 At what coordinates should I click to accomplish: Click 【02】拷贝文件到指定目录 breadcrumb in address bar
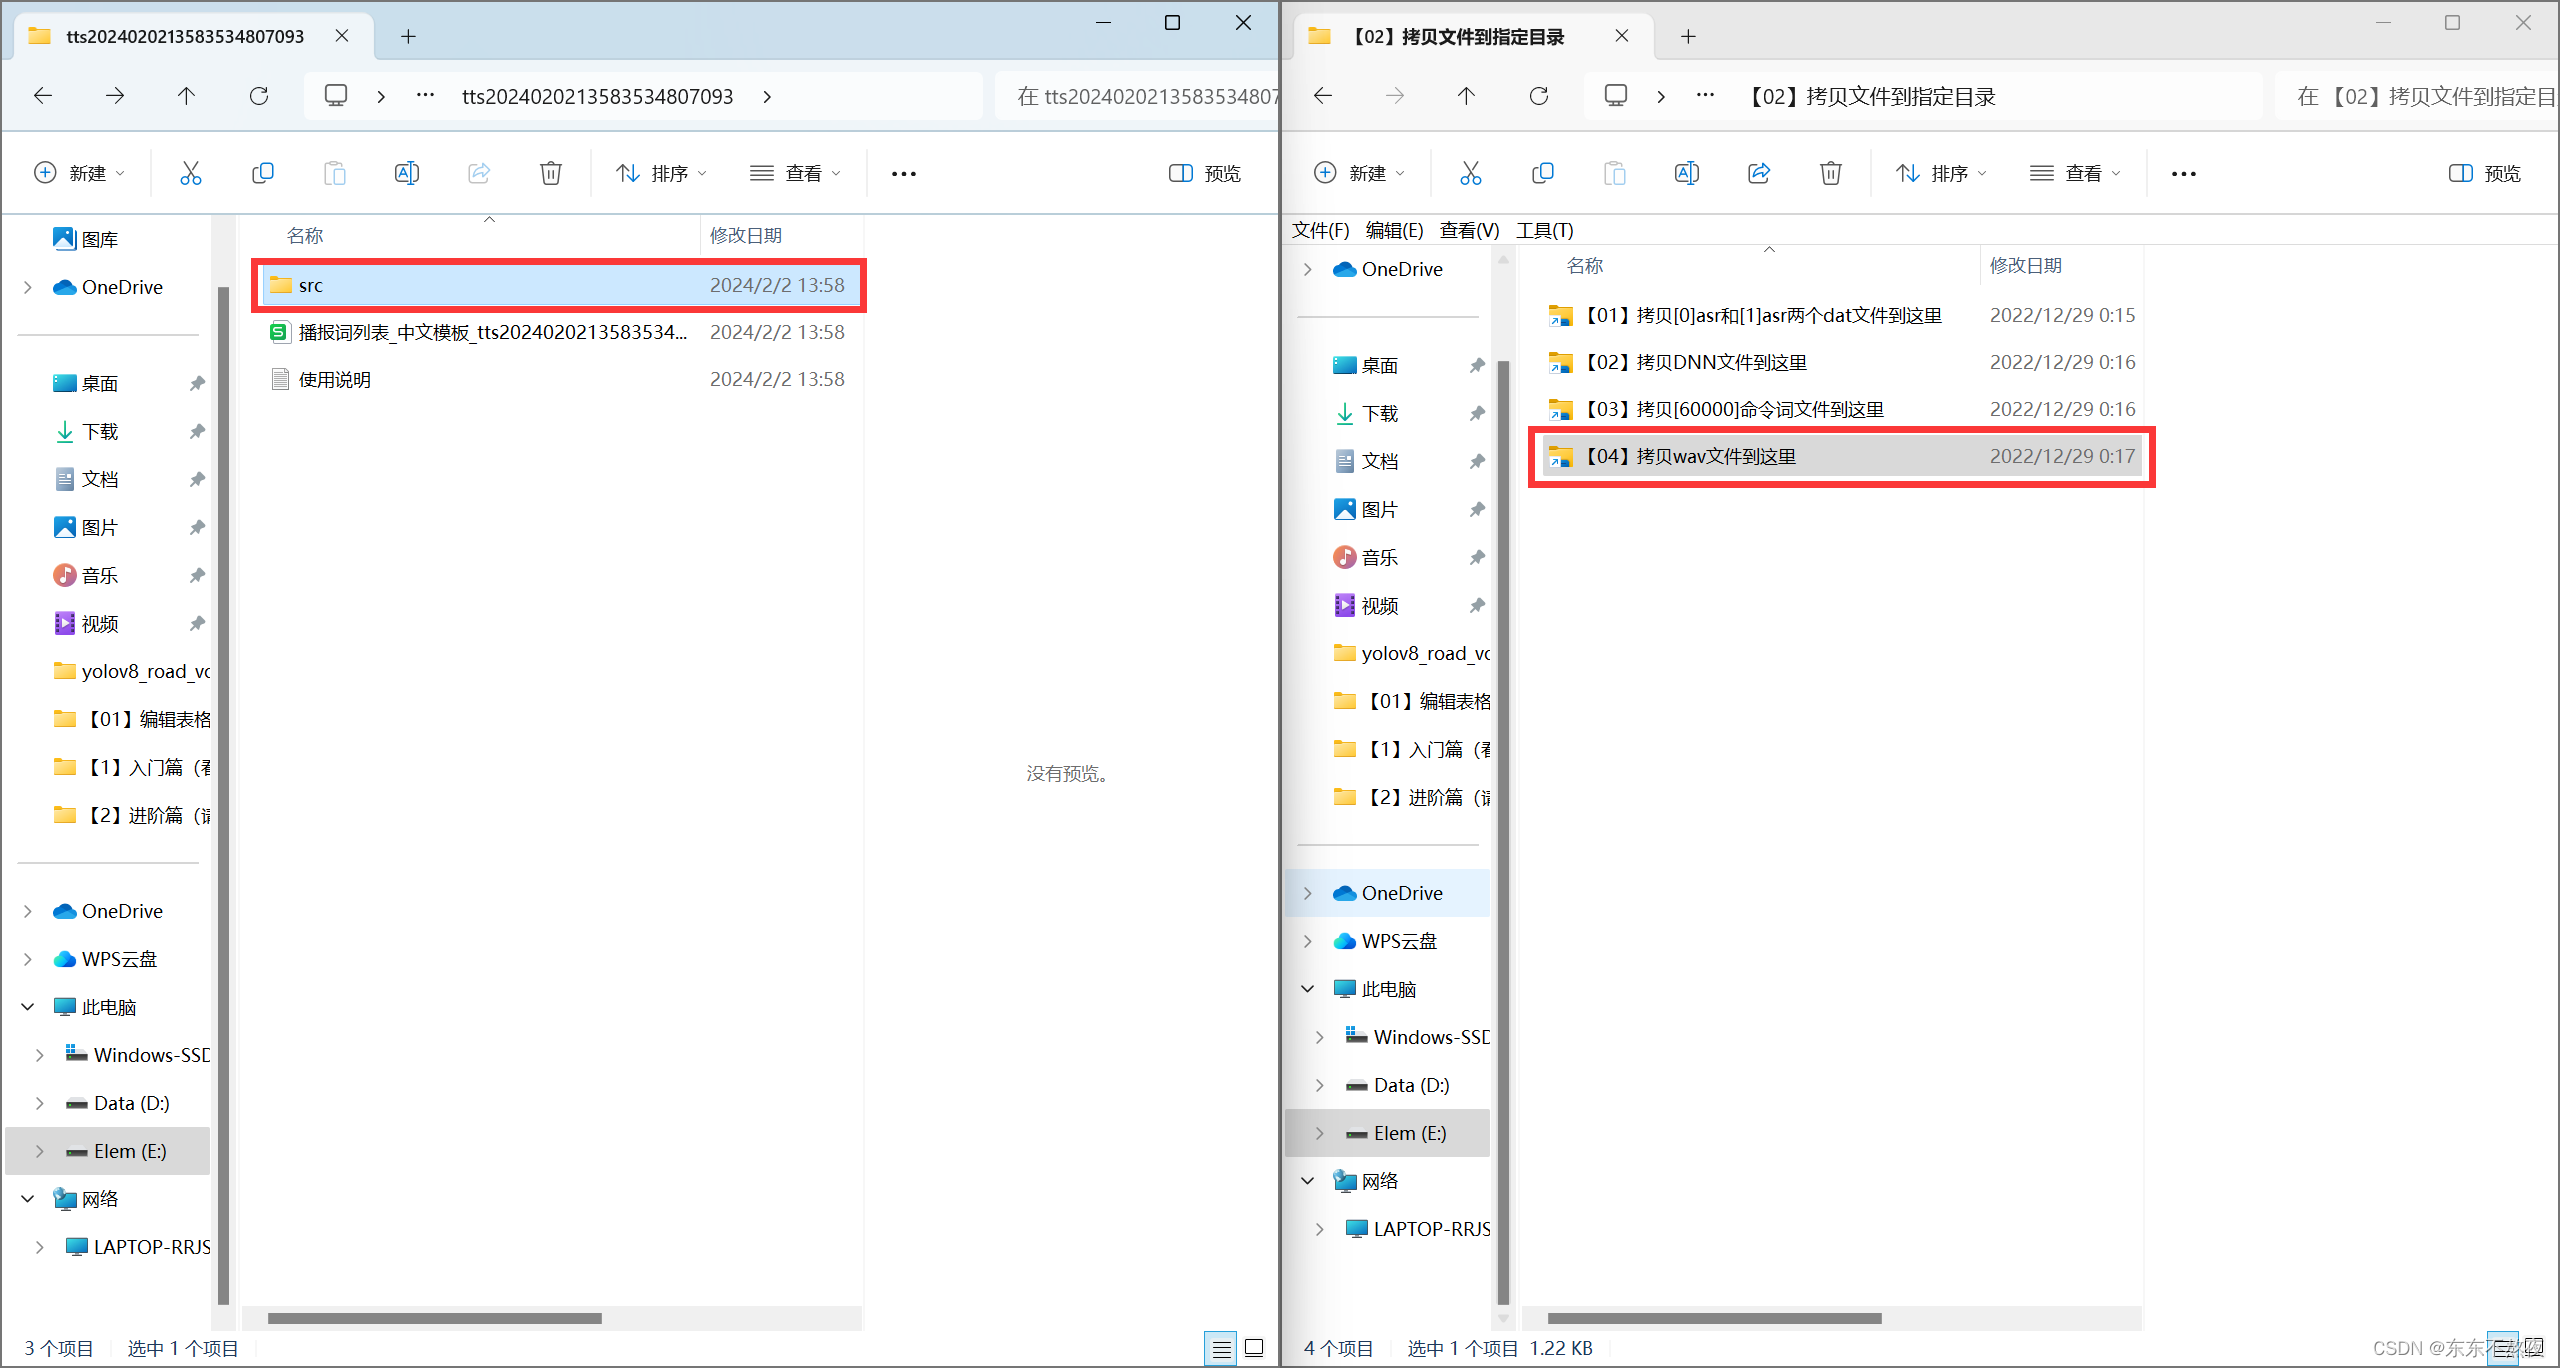coord(1870,97)
